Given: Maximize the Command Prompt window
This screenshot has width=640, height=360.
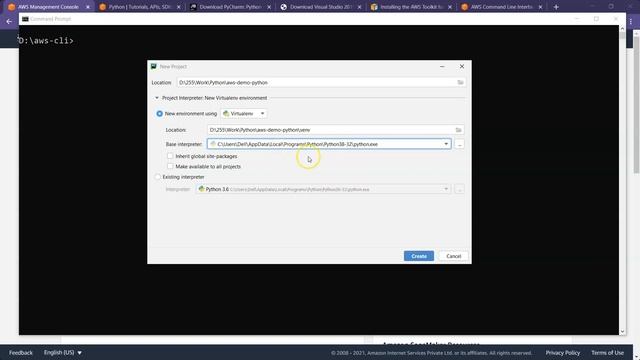Looking at the screenshot, I should [x=596, y=19].
